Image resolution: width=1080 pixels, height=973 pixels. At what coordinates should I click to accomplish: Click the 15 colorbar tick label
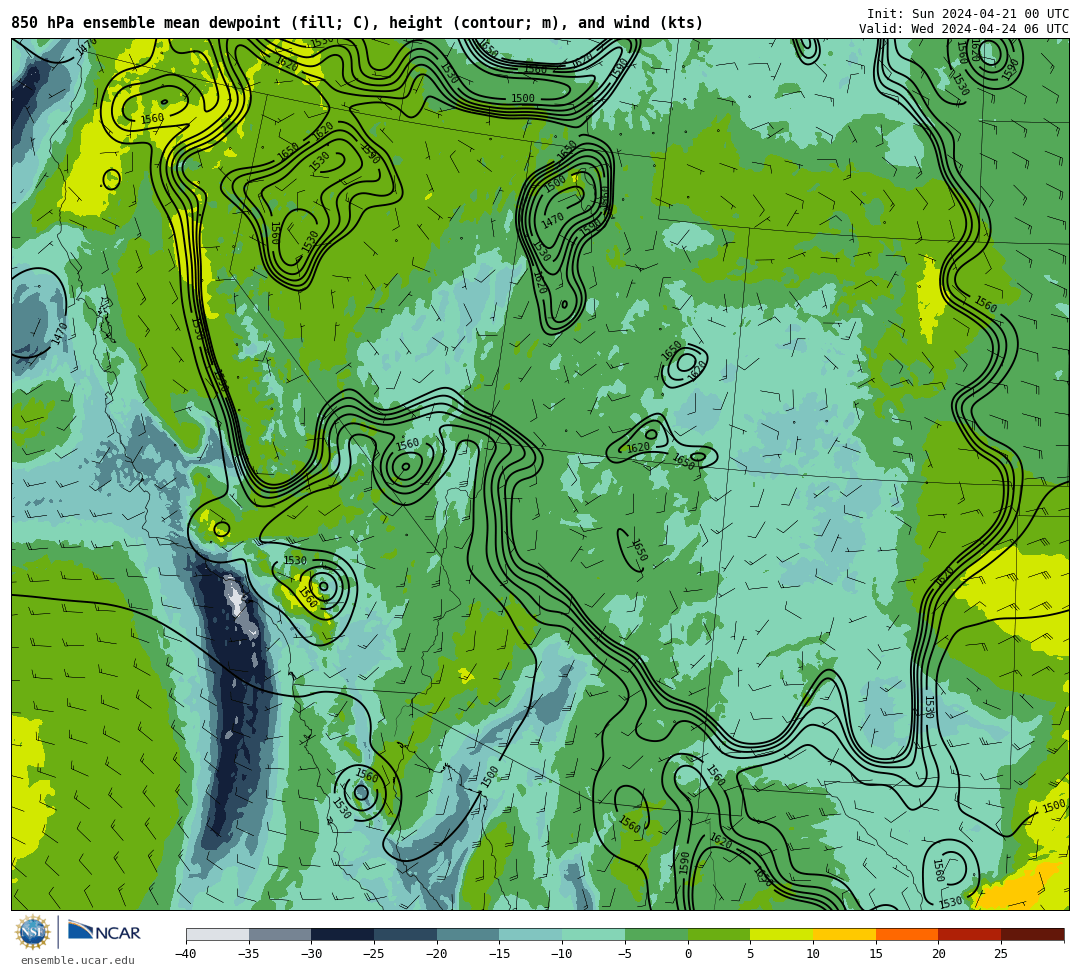coord(875,954)
